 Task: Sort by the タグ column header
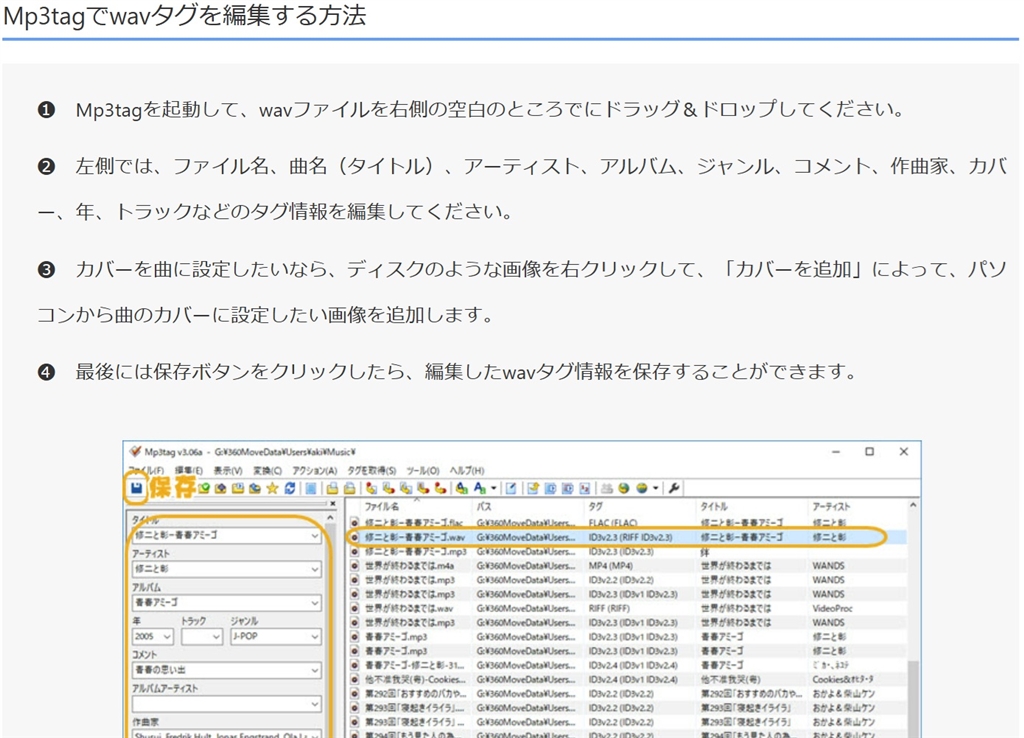pos(596,507)
